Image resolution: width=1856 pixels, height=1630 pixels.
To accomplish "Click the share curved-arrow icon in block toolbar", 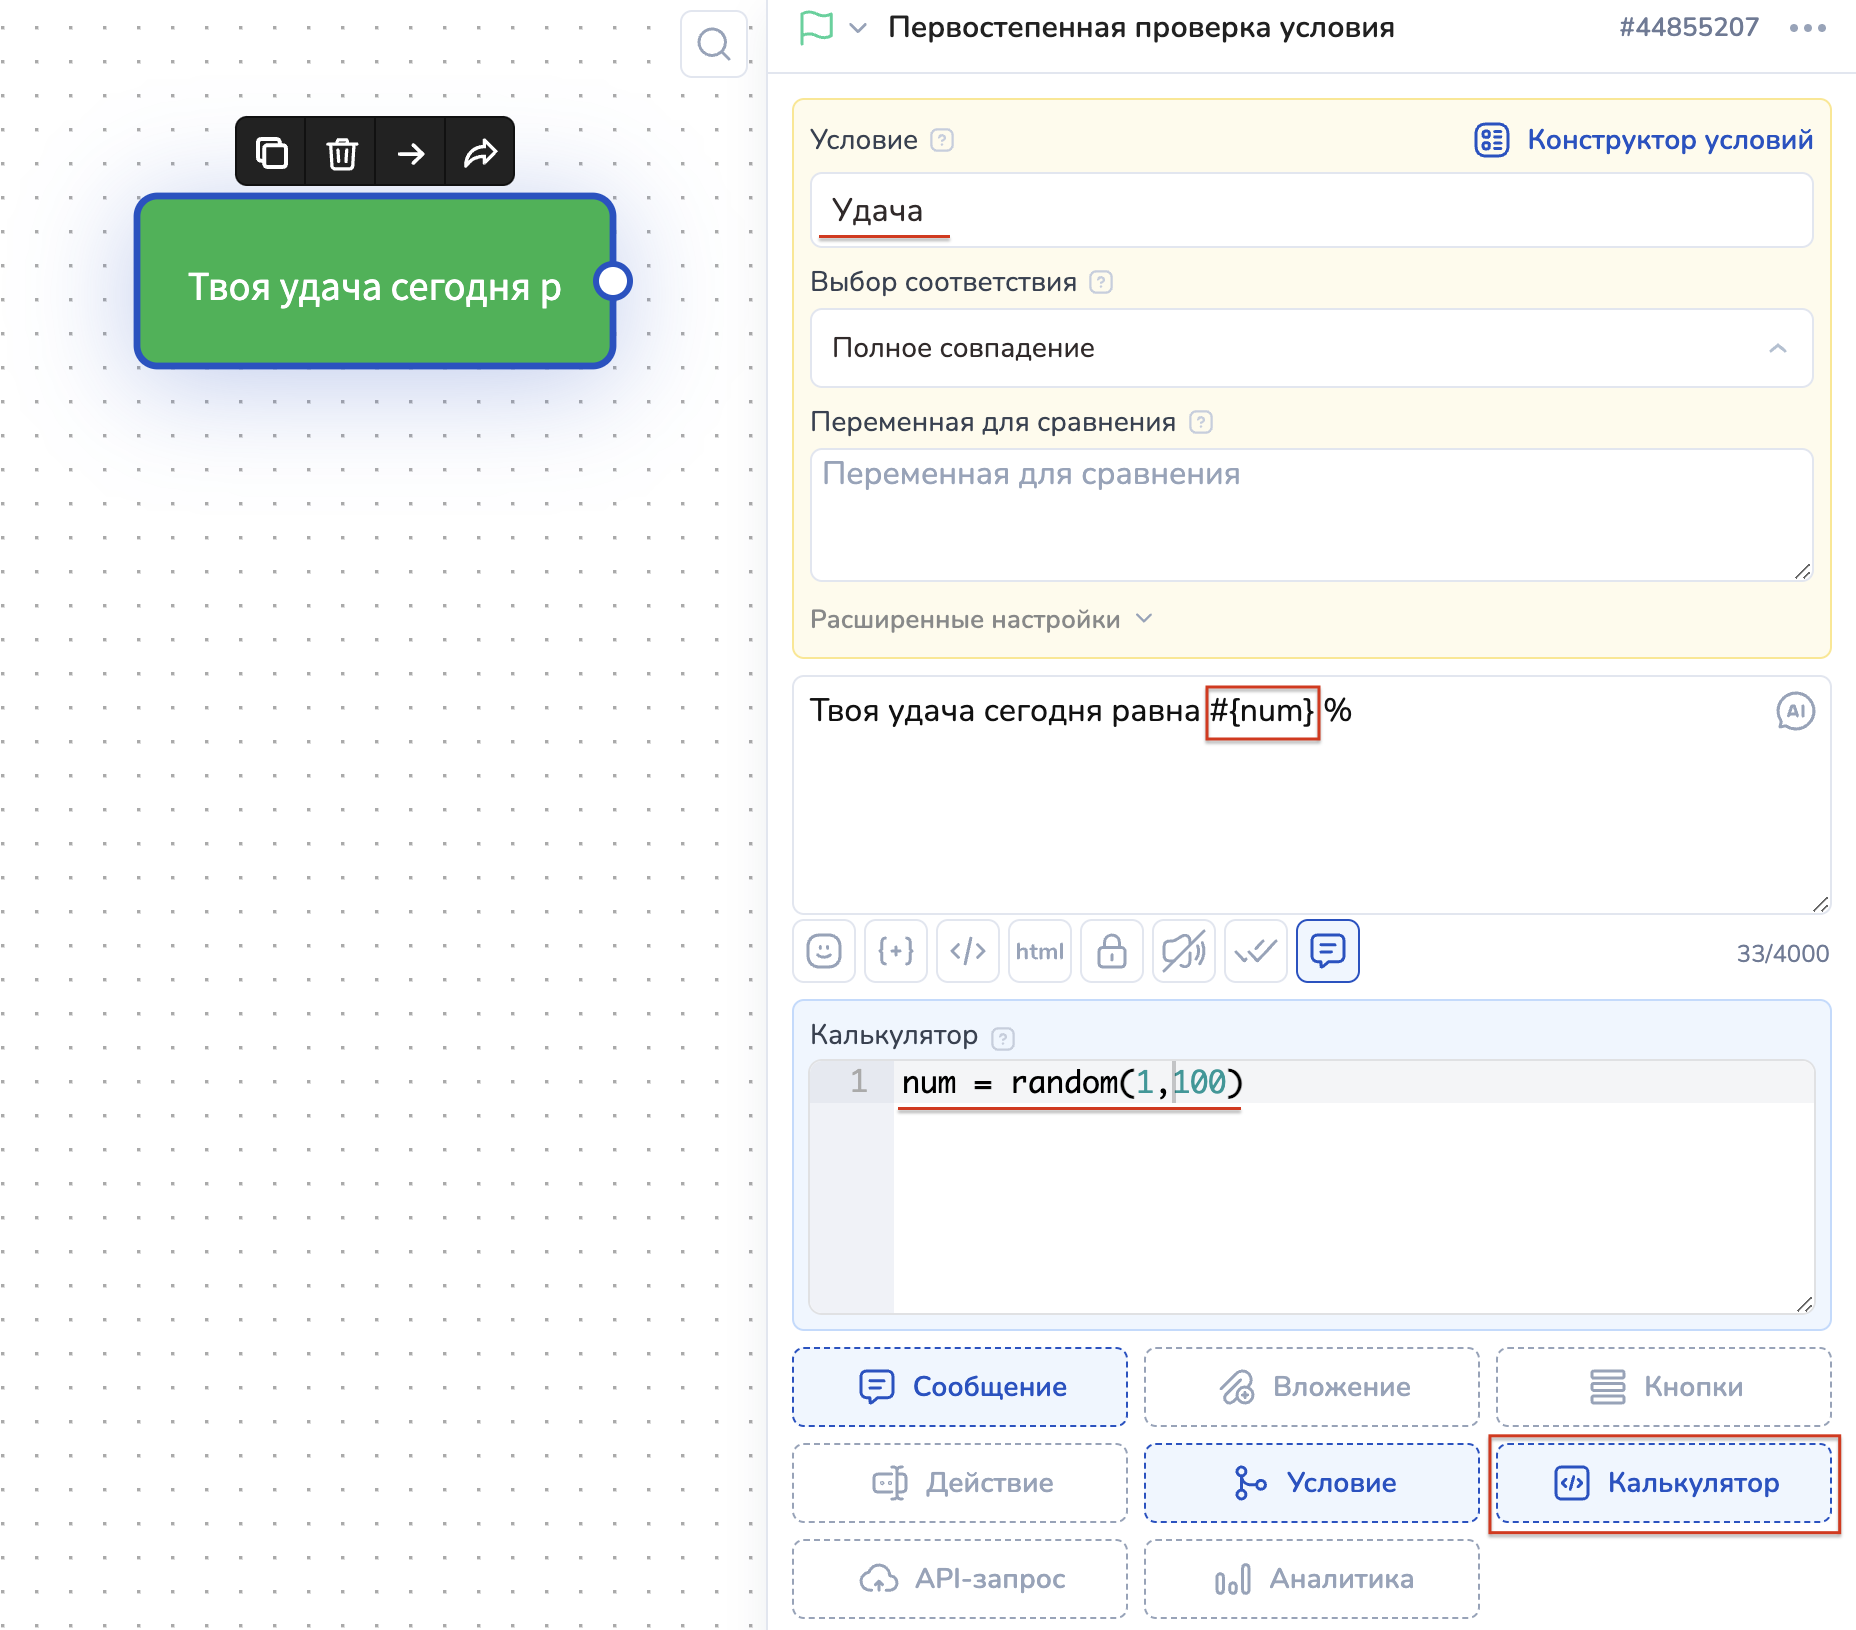I will pyautogui.click(x=480, y=153).
